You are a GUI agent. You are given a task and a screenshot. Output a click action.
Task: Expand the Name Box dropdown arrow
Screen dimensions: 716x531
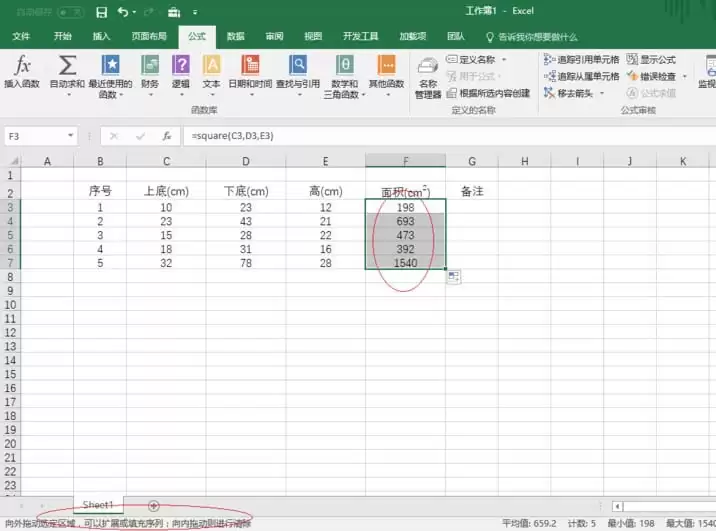click(70, 136)
